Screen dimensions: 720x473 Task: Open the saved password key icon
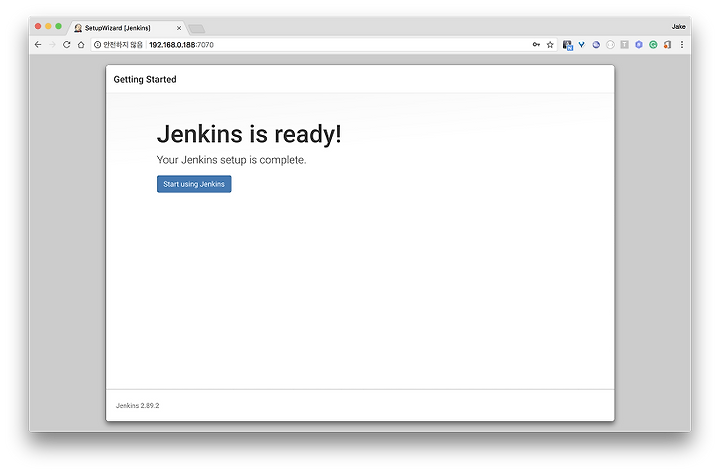click(536, 45)
